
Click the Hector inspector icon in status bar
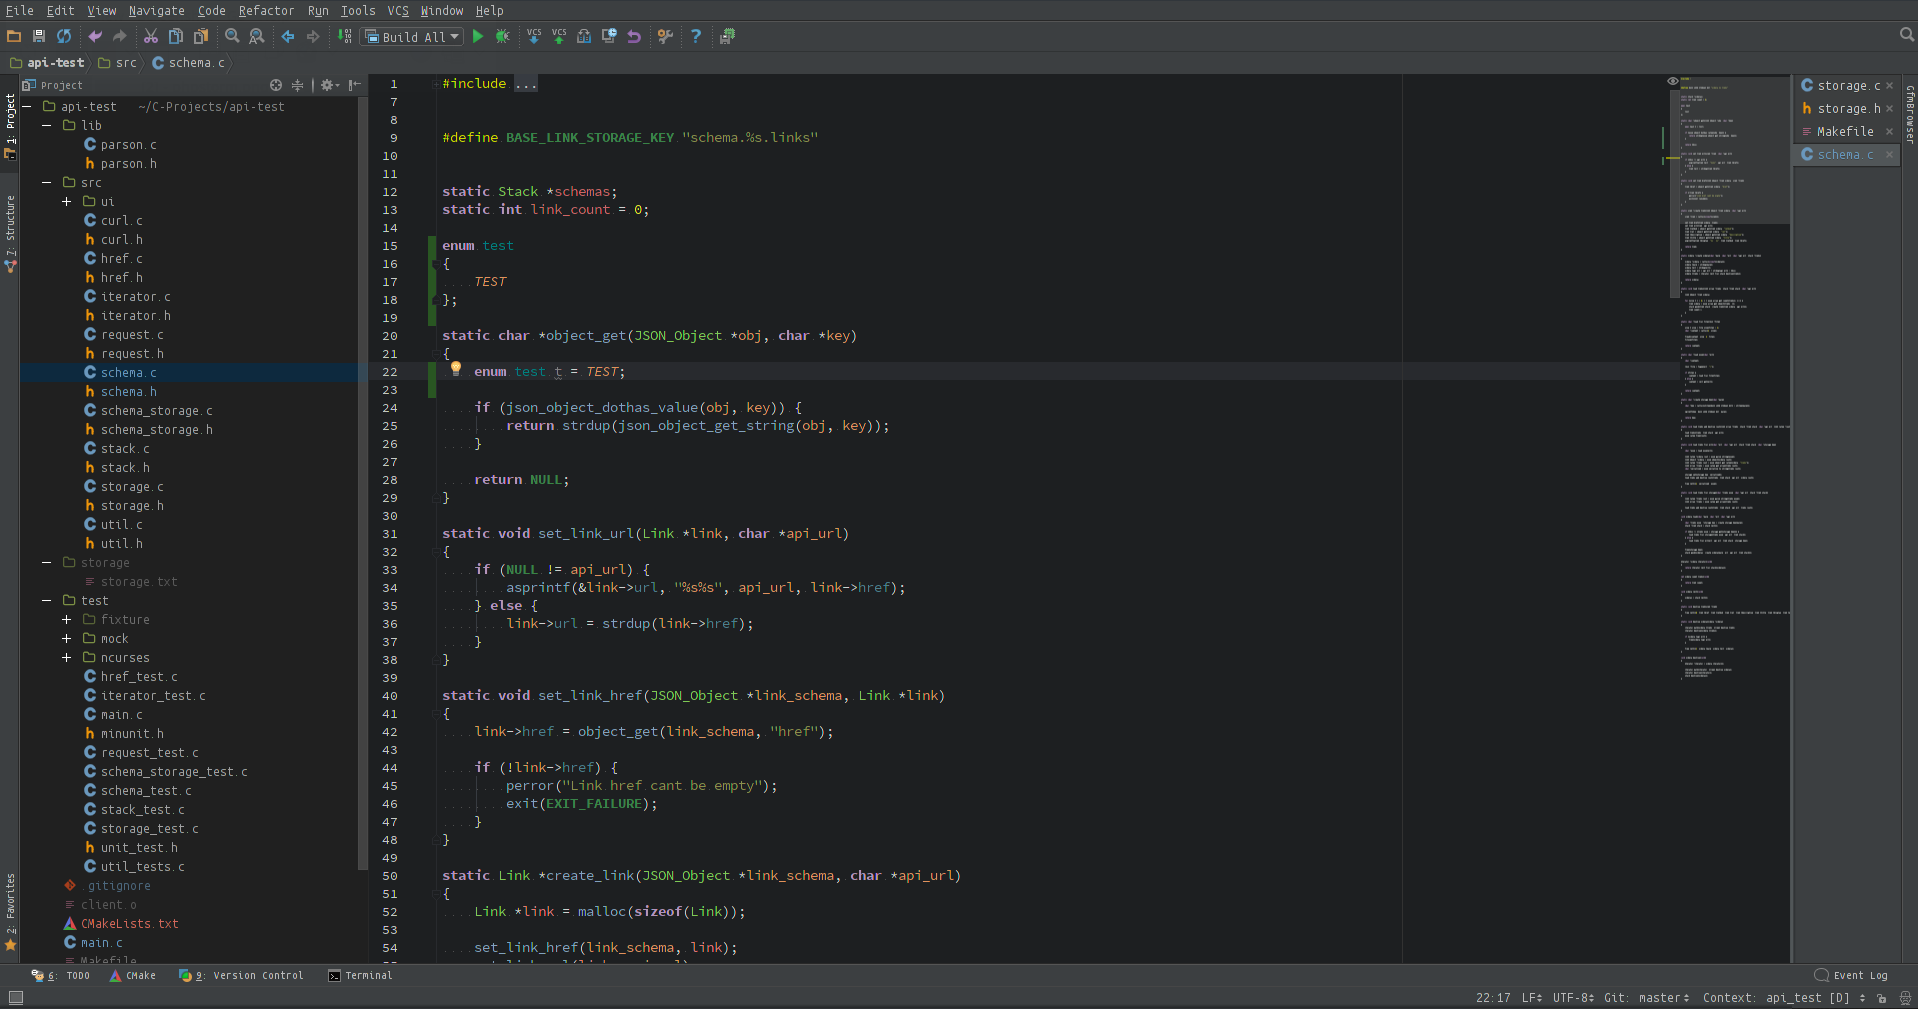1905,998
